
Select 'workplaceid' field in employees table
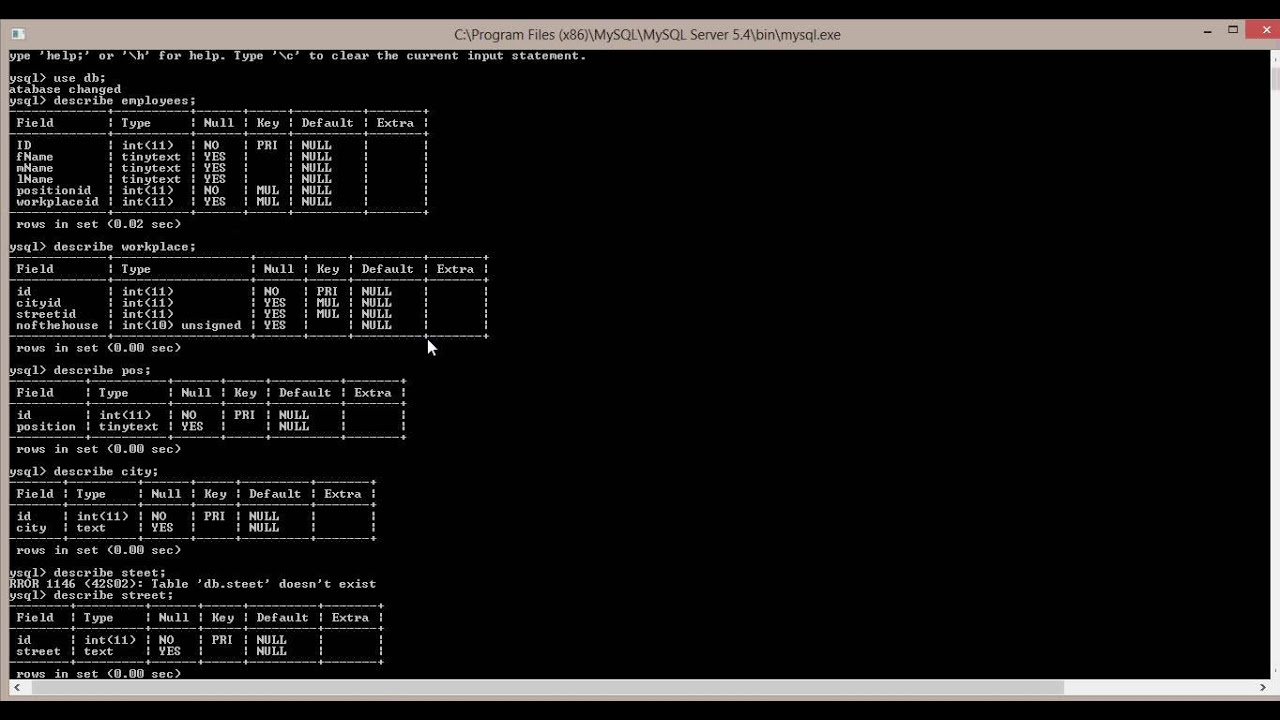point(57,202)
